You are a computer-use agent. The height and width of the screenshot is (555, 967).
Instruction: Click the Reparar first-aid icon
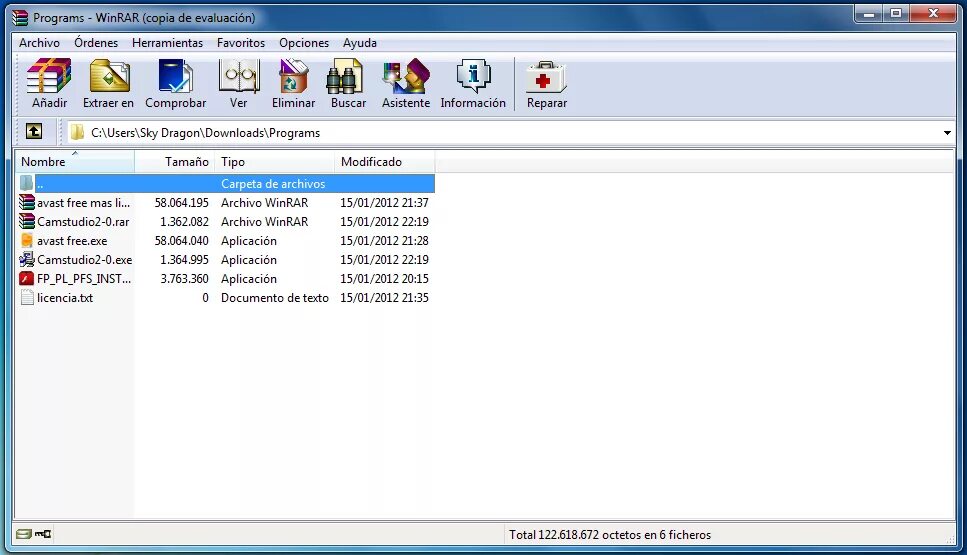click(x=546, y=77)
